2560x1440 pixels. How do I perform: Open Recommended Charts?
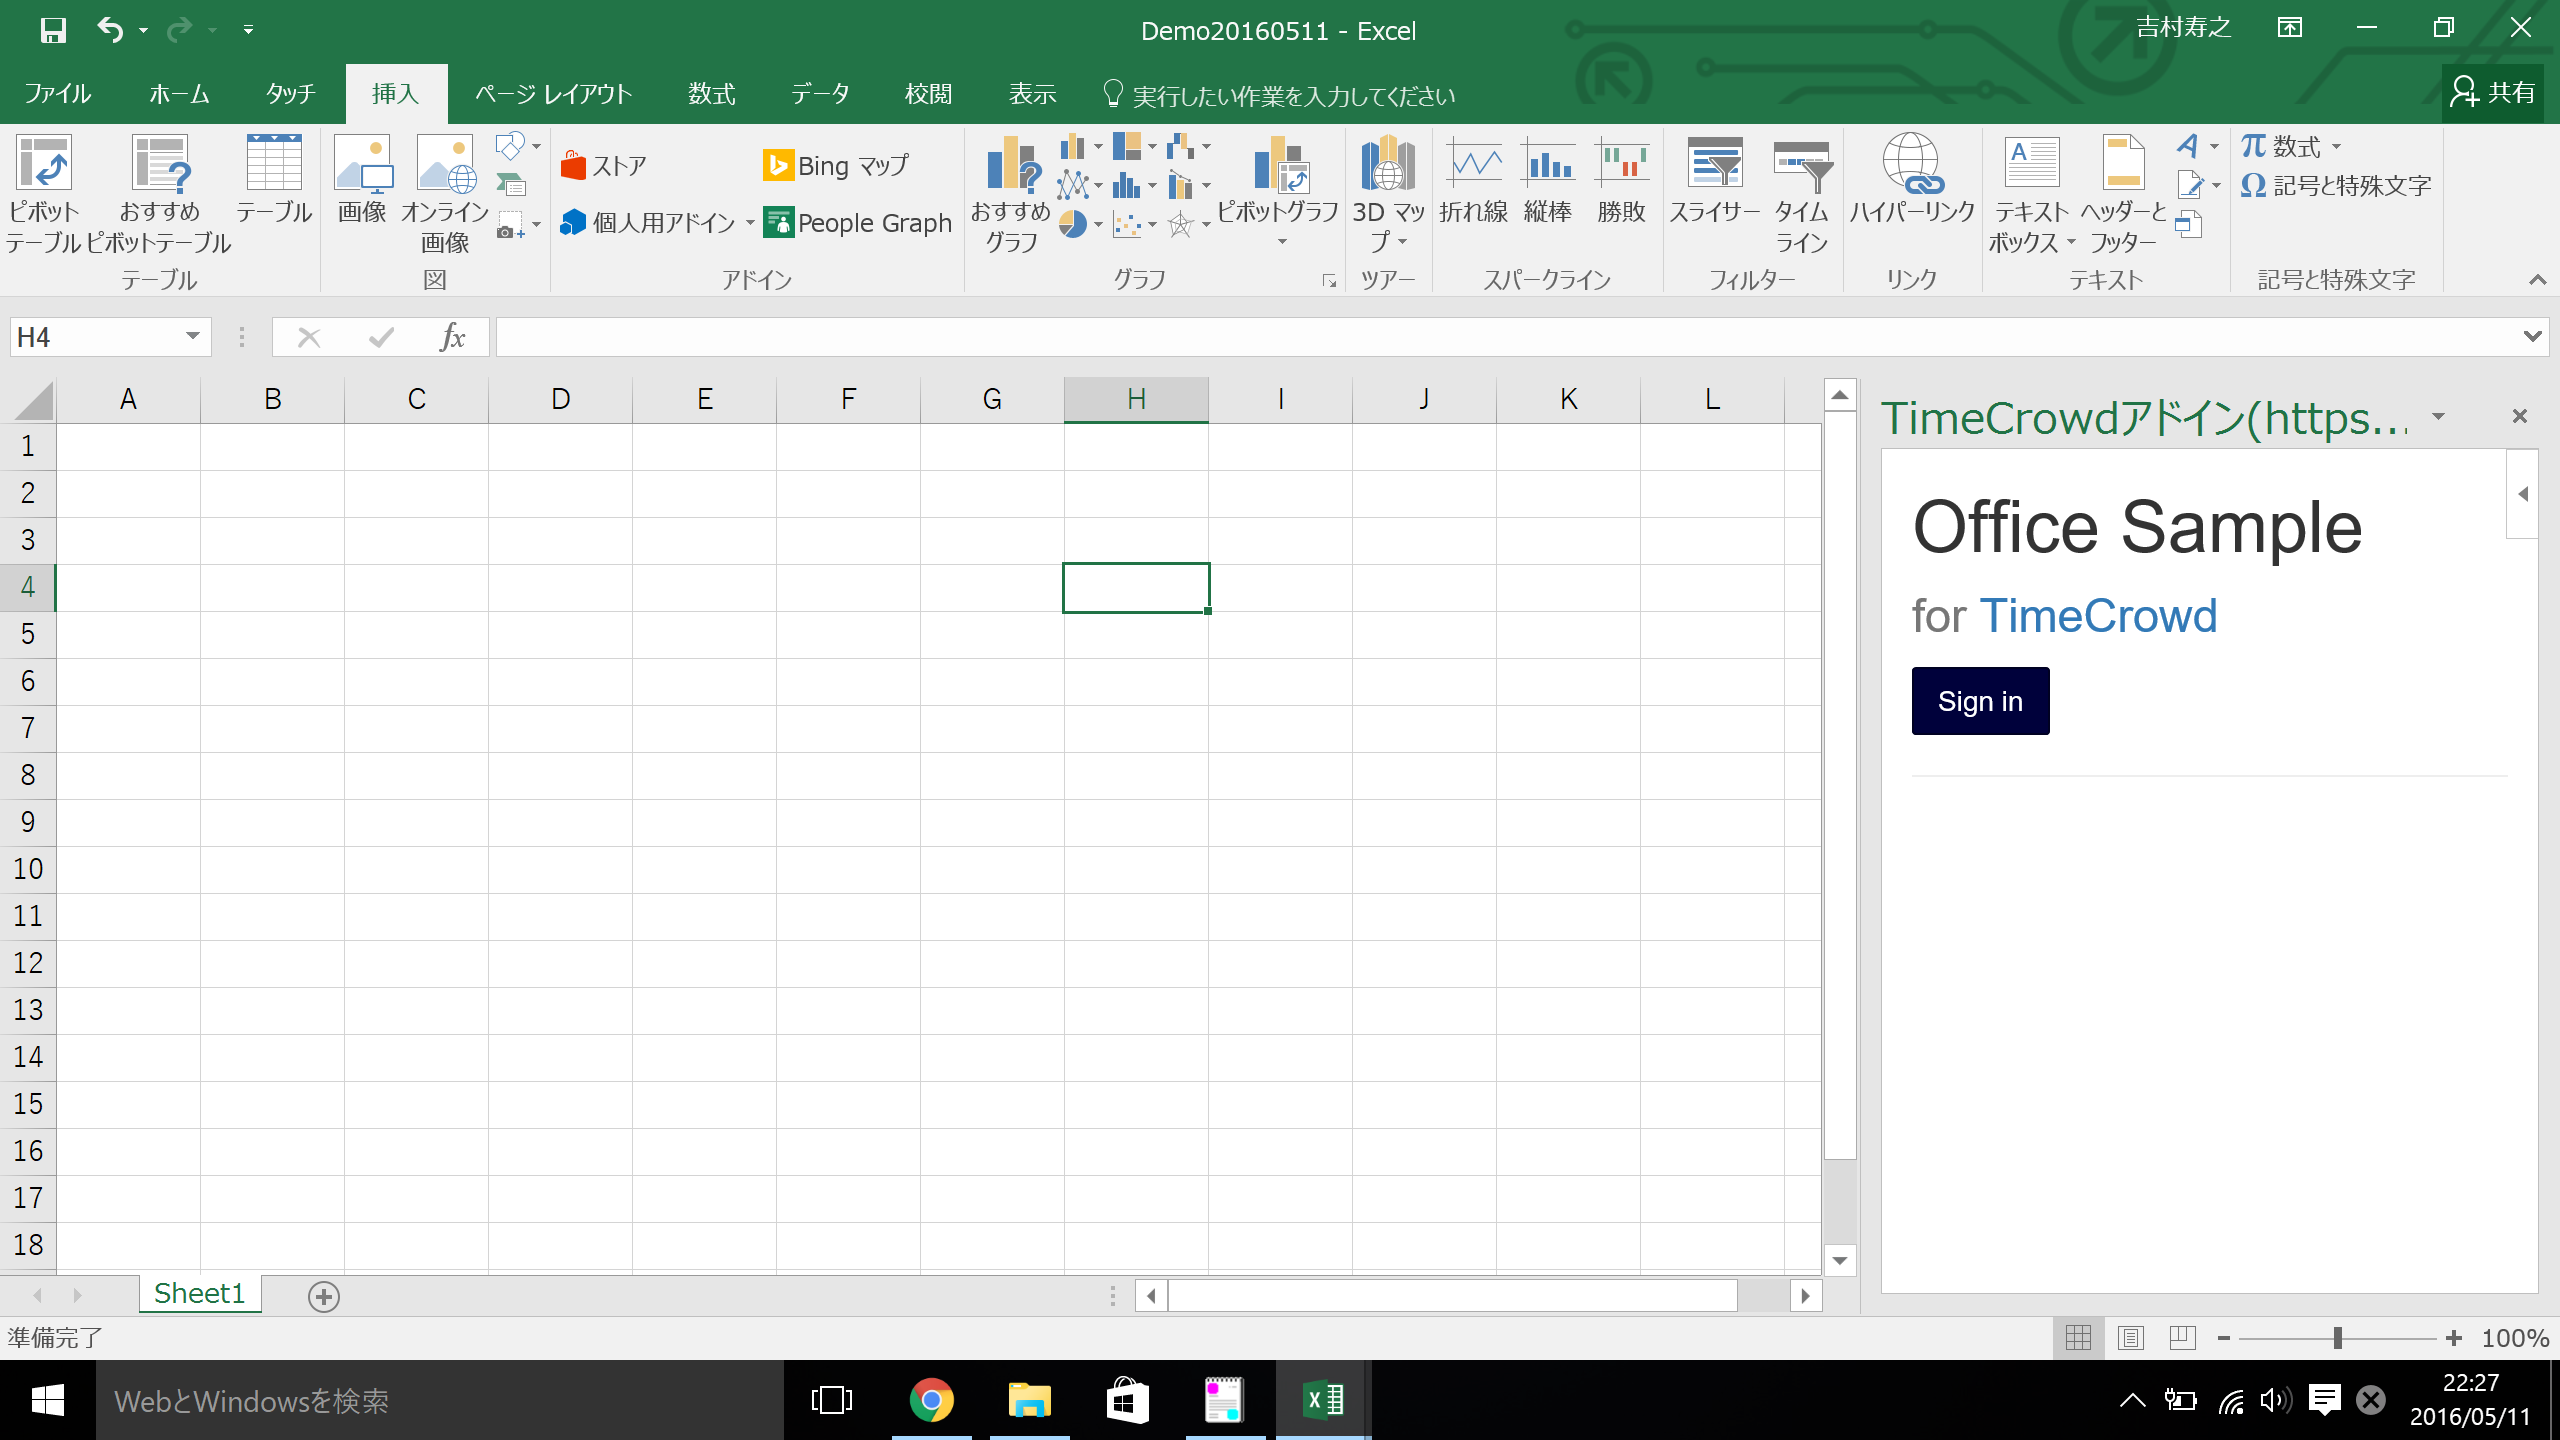point(1011,194)
